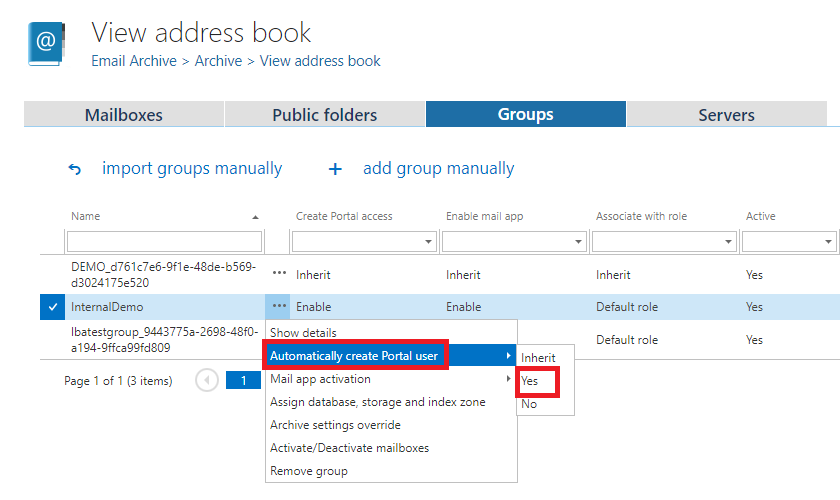The width and height of the screenshot is (840, 500).
Task: Click the Name filter text field
Action: [x=164, y=242]
